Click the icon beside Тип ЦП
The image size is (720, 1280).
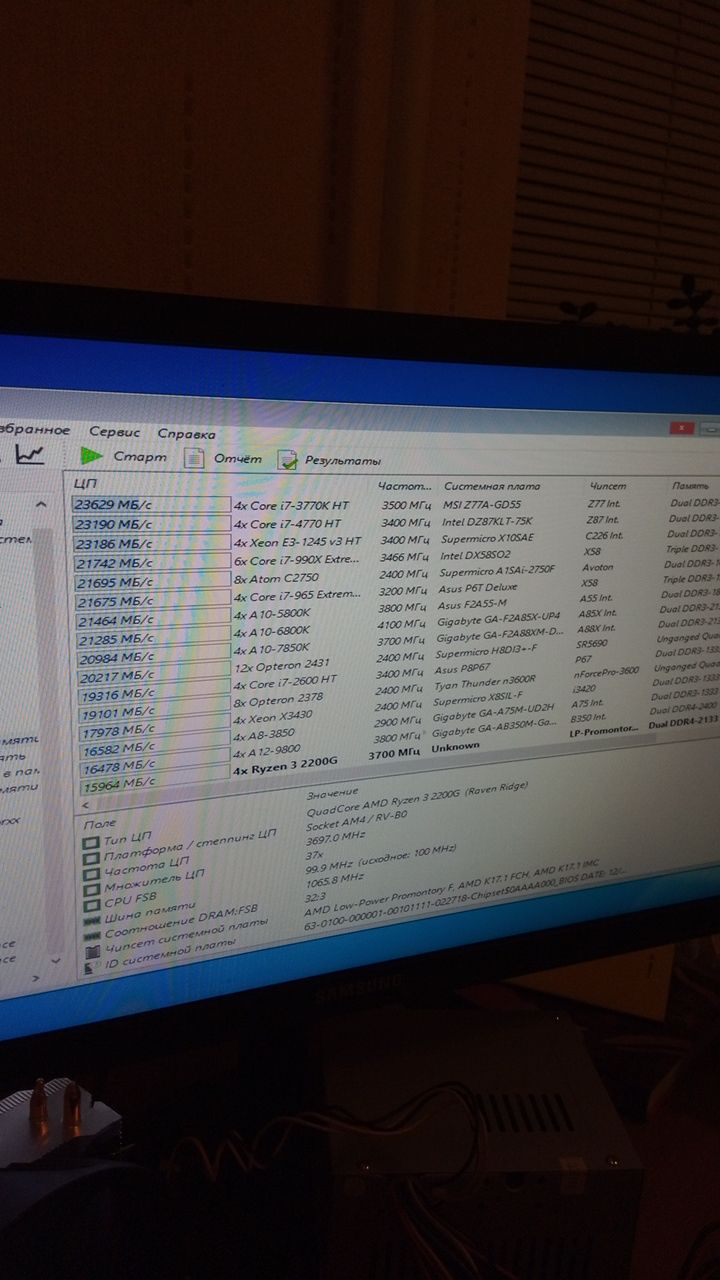90,841
